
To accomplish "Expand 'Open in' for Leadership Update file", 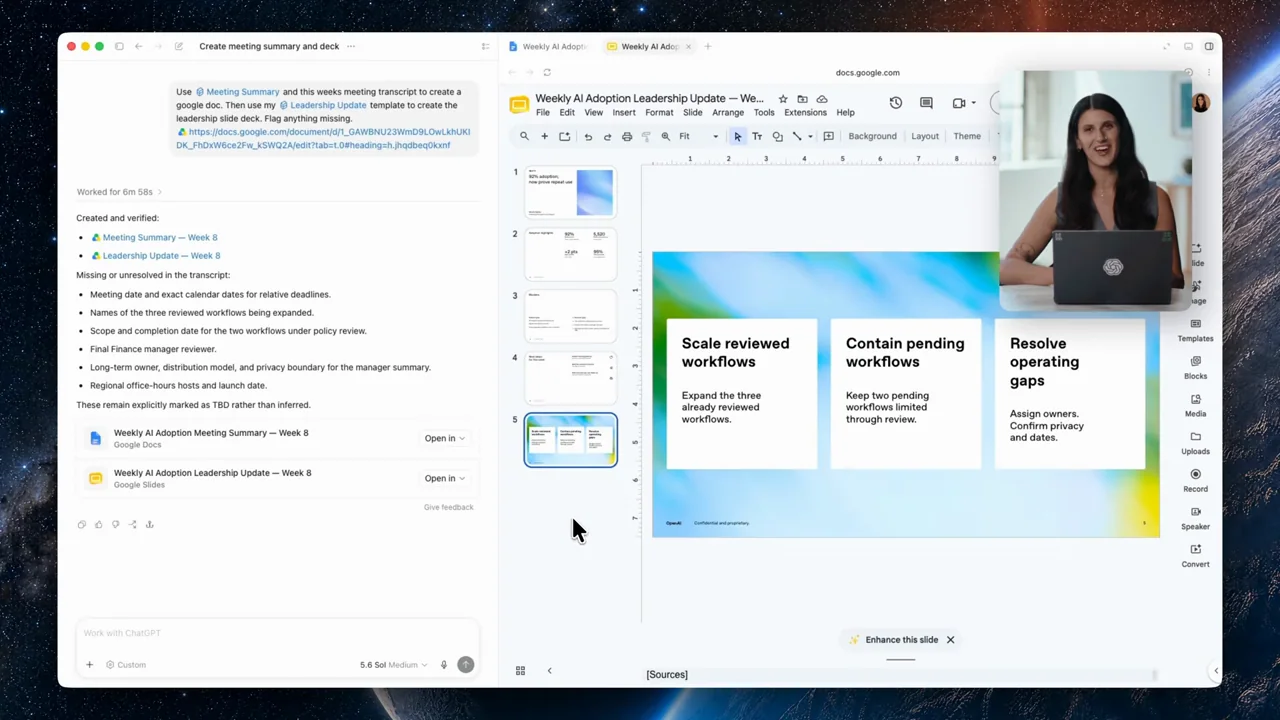I will click(444, 478).
